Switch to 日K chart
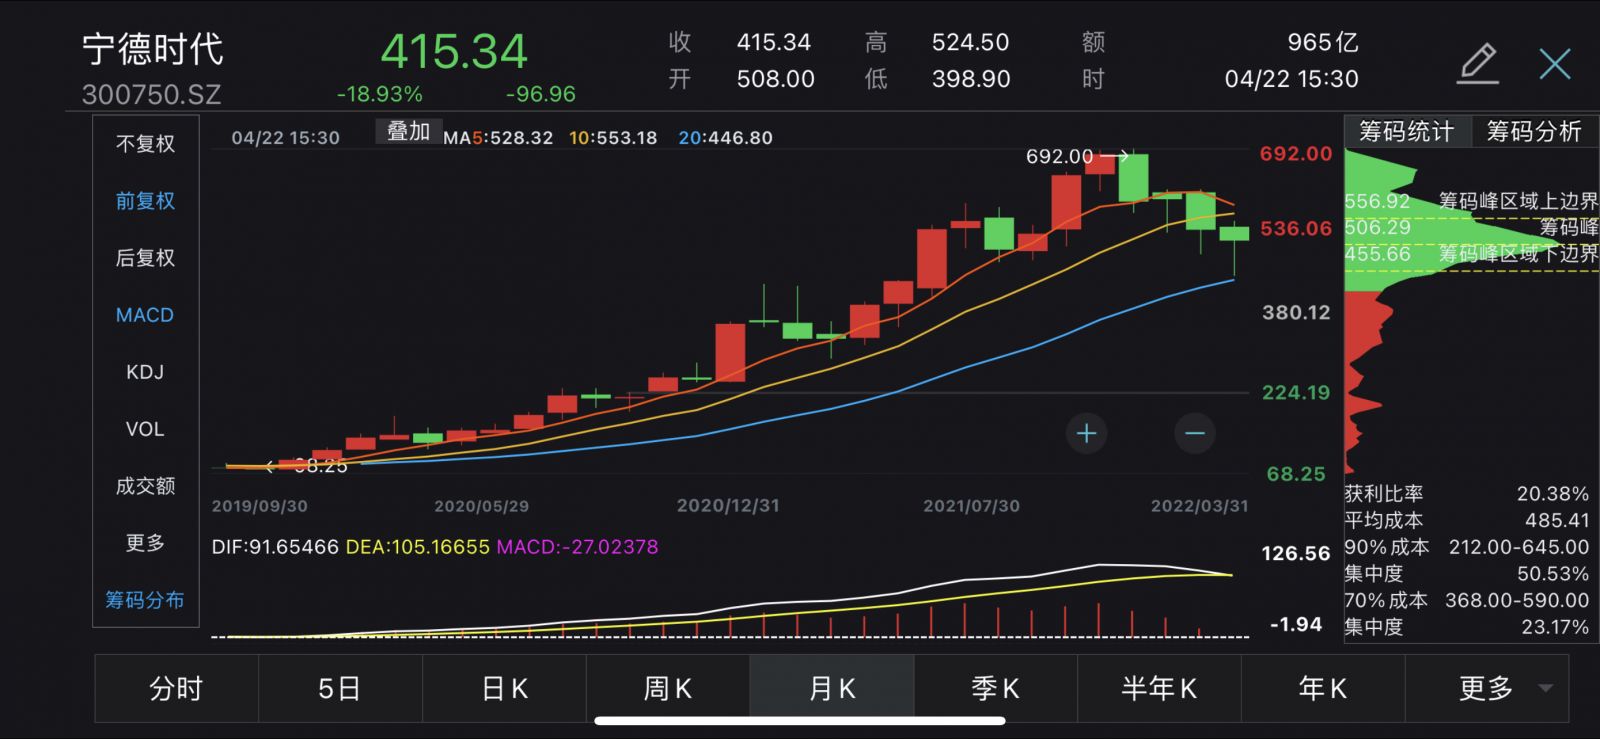1600x739 pixels. pyautogui.click(x=504, y=688)
